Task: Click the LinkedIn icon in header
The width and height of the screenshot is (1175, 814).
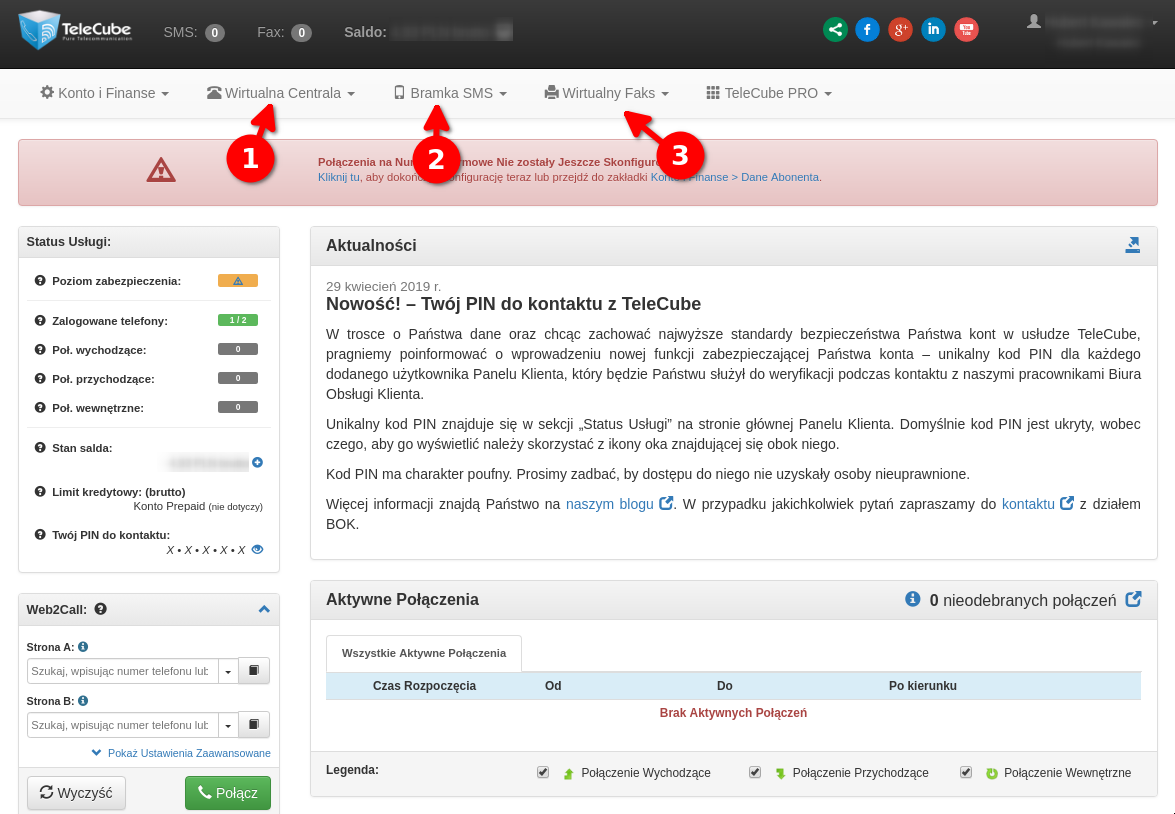Action: (933, 30)
